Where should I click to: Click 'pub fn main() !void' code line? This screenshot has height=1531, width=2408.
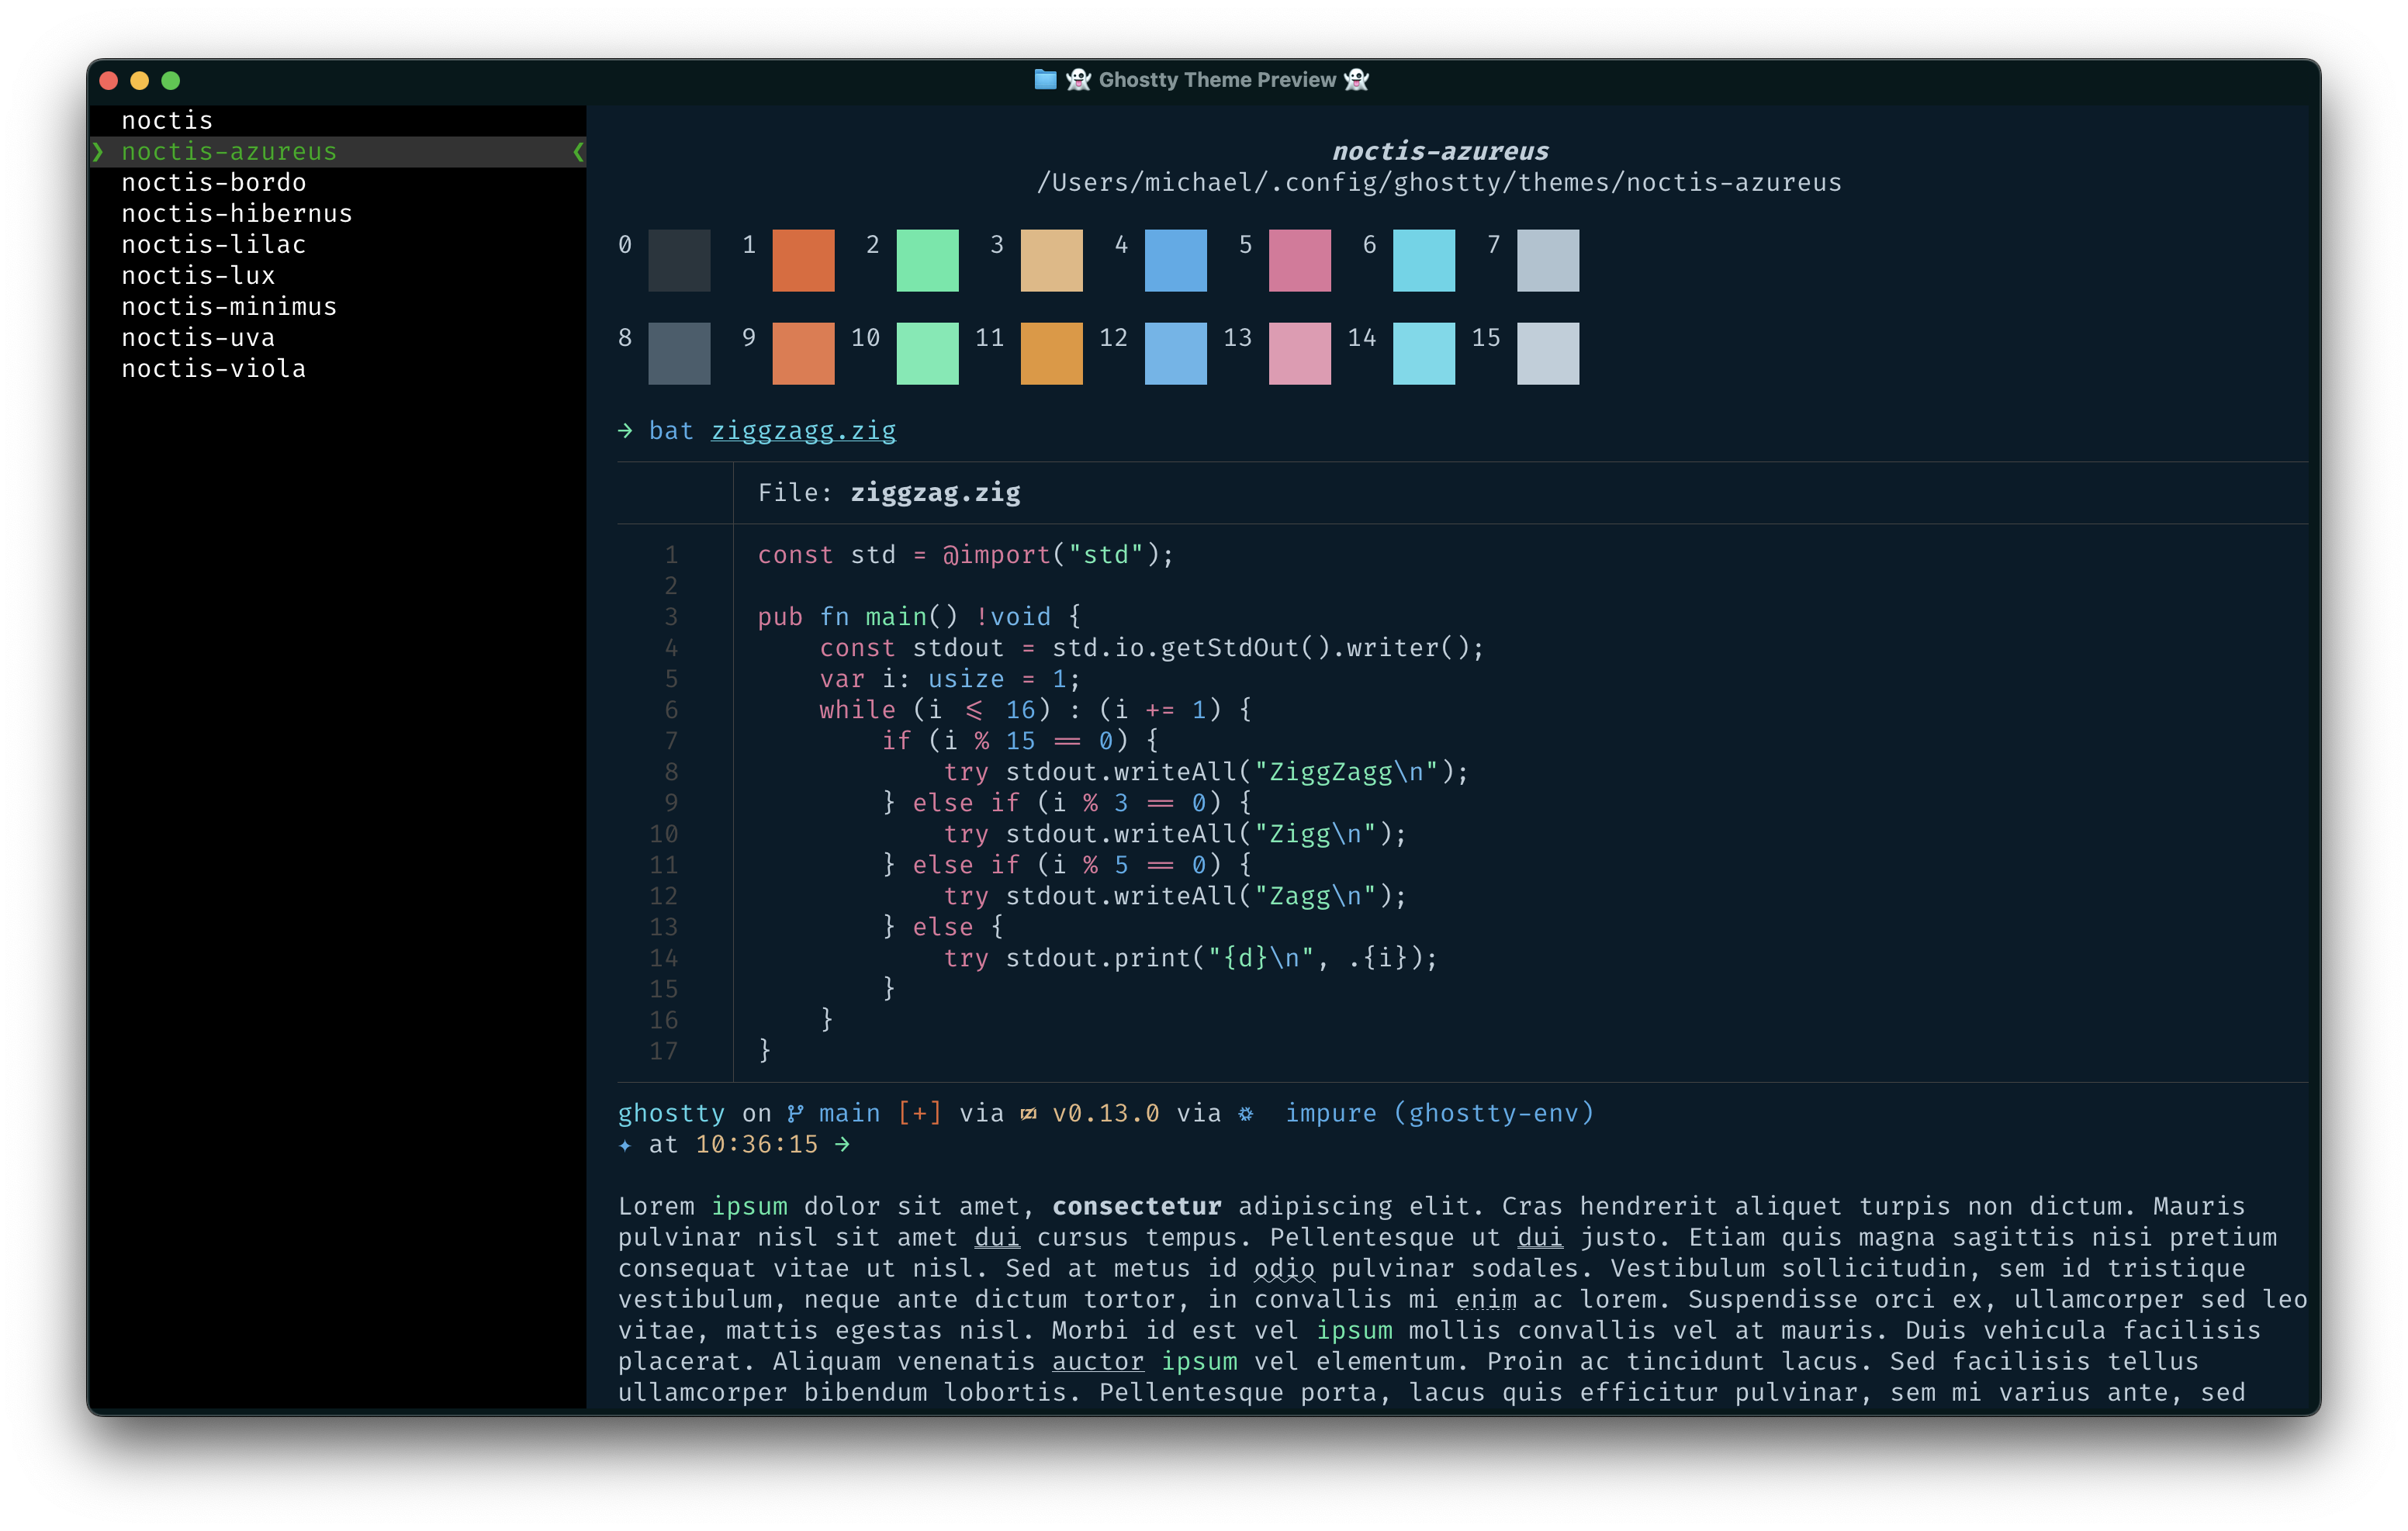919,616
